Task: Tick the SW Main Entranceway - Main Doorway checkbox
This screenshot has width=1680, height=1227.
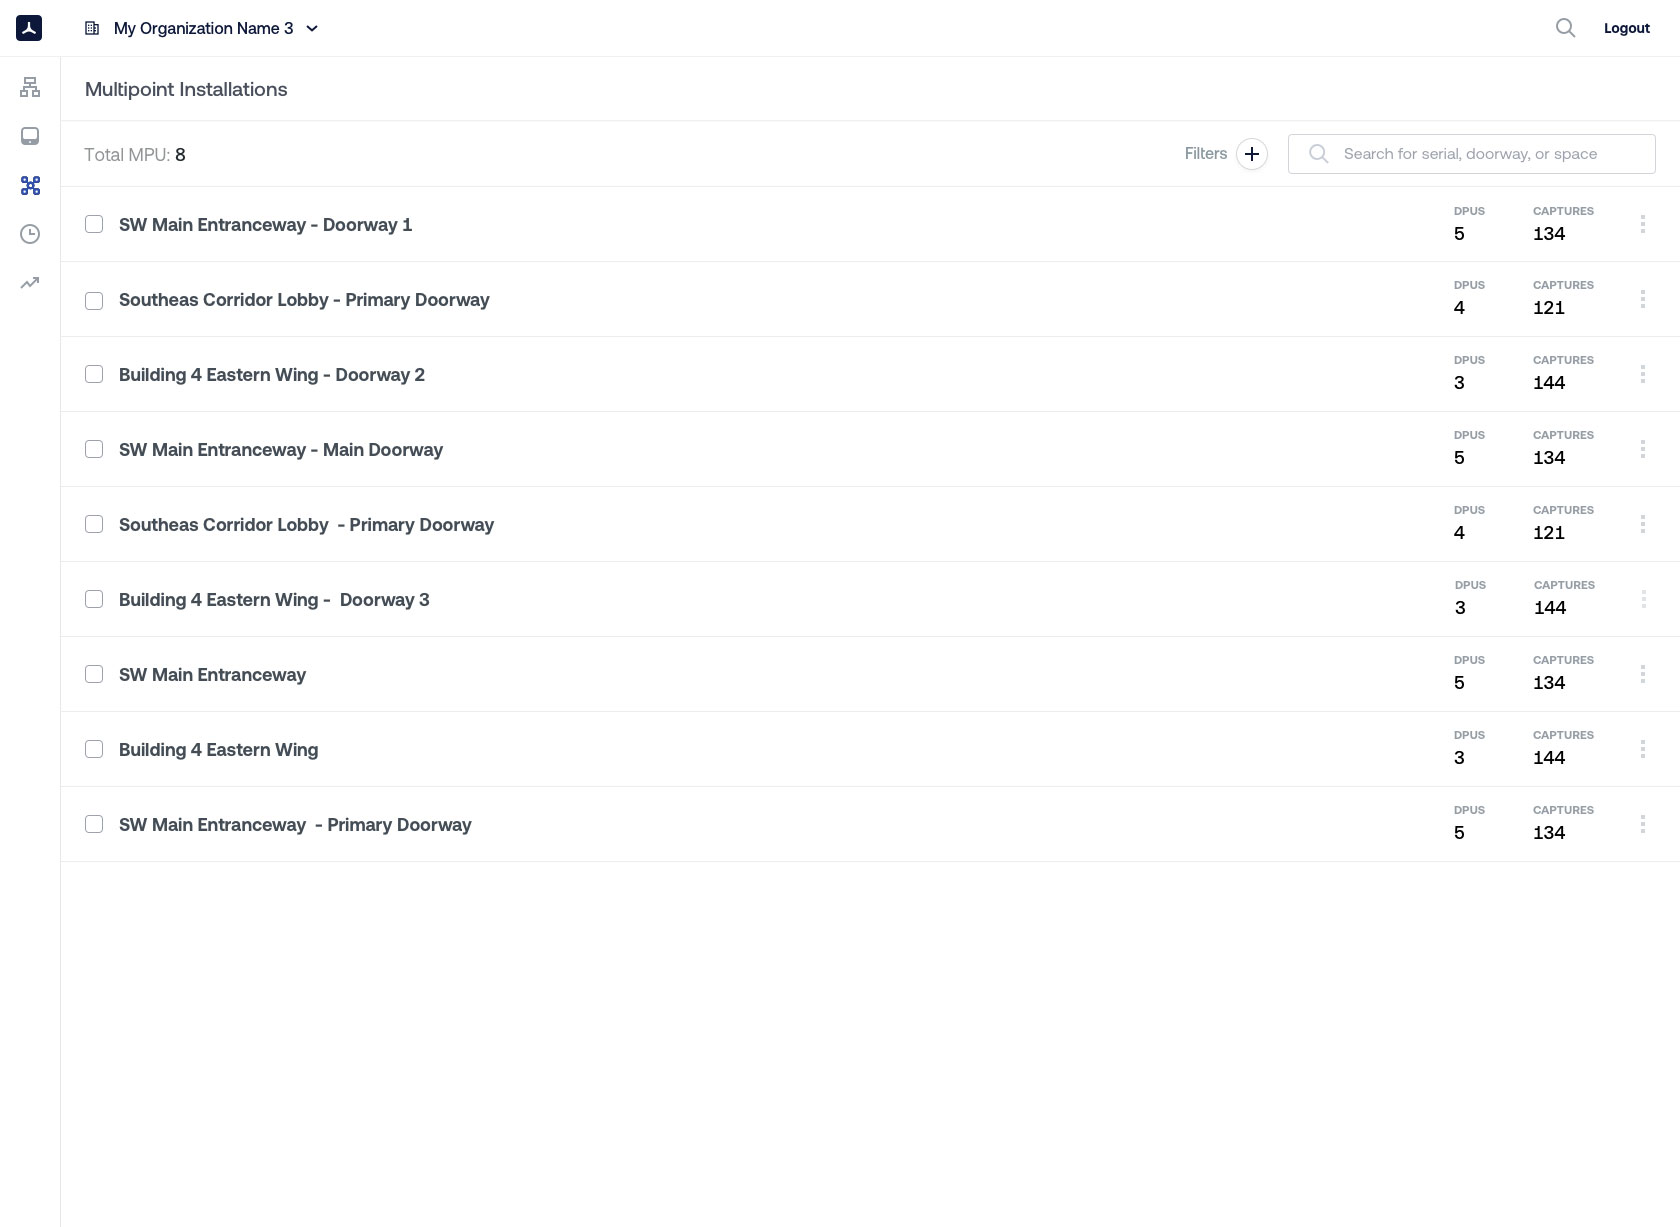Action: pyautogui.click(x=94, y=449)
